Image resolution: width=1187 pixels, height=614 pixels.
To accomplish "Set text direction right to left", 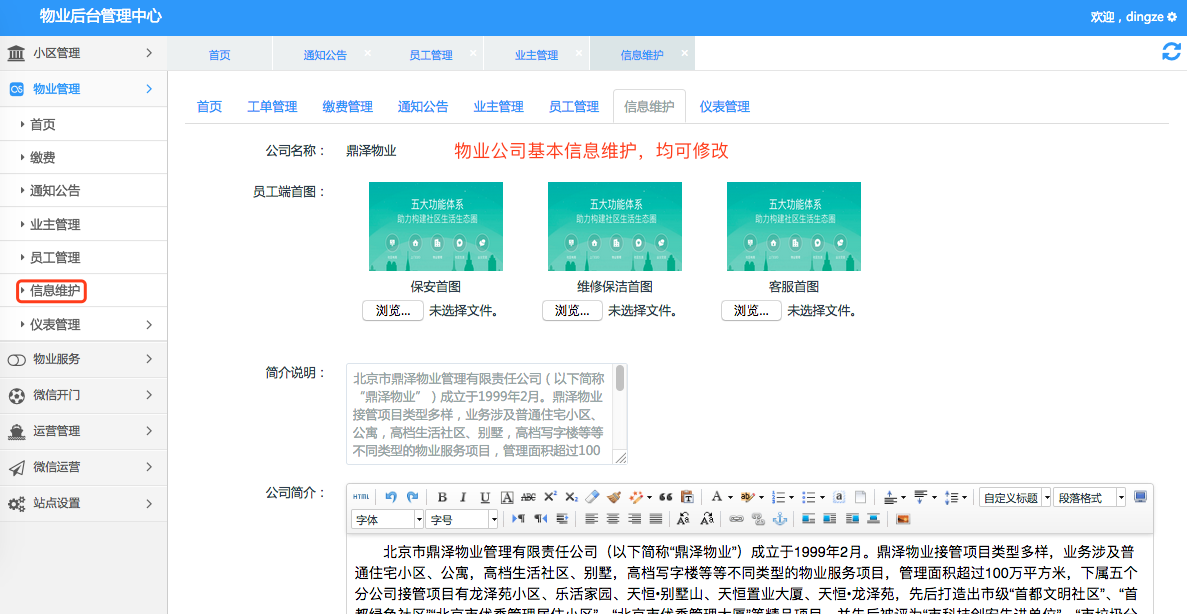I will point(540,519).
